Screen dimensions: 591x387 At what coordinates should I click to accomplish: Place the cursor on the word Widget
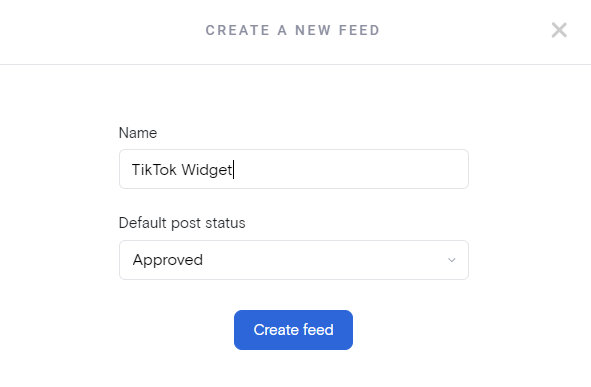pos(207,170)
